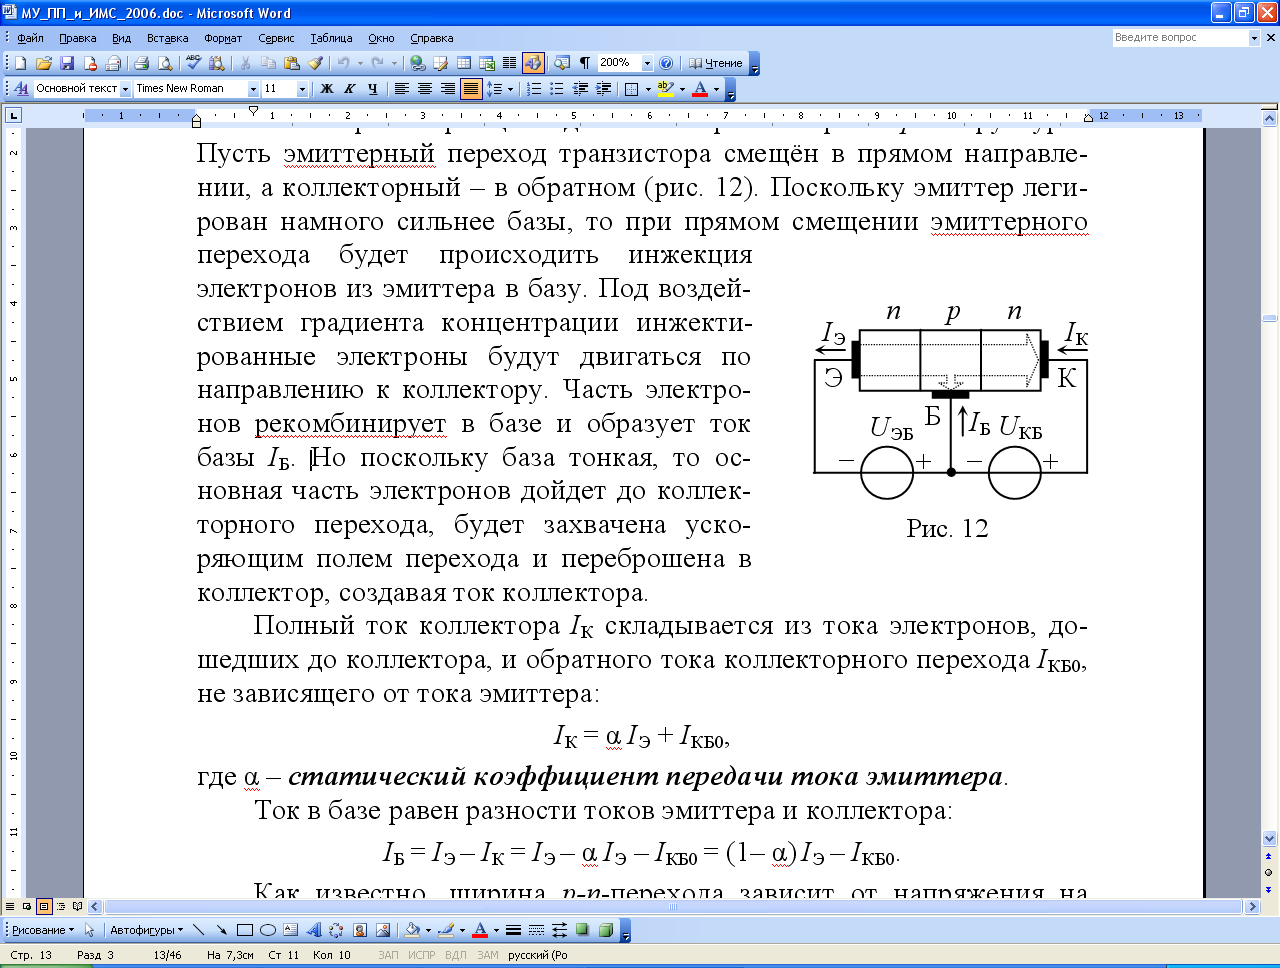
Task: Open the zoom 200% dropdown
Action: click(647, 63)
